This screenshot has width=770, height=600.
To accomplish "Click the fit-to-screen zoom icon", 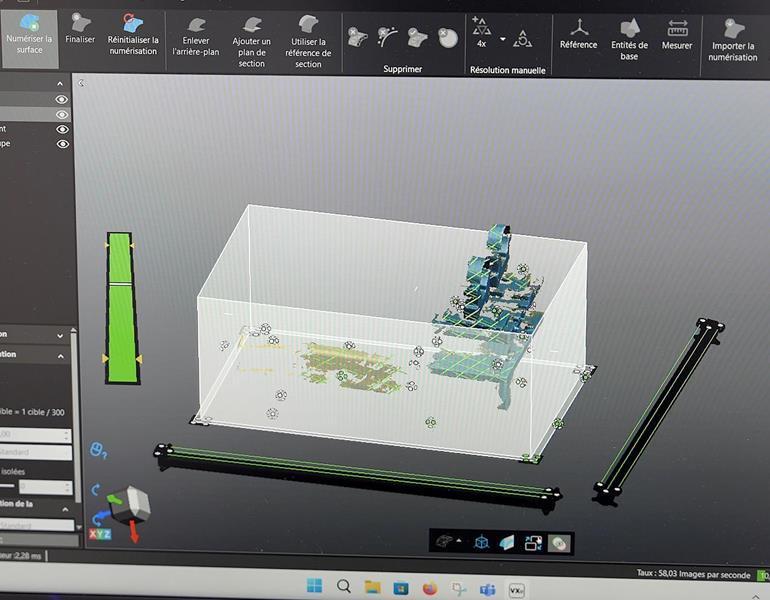I will [533, 543].
